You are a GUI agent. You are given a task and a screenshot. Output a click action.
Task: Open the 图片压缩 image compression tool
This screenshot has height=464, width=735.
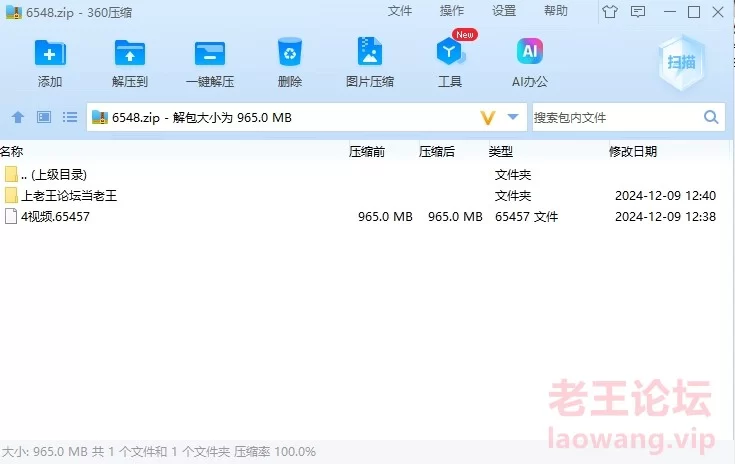pyautogui.click(x=370, y=52)
